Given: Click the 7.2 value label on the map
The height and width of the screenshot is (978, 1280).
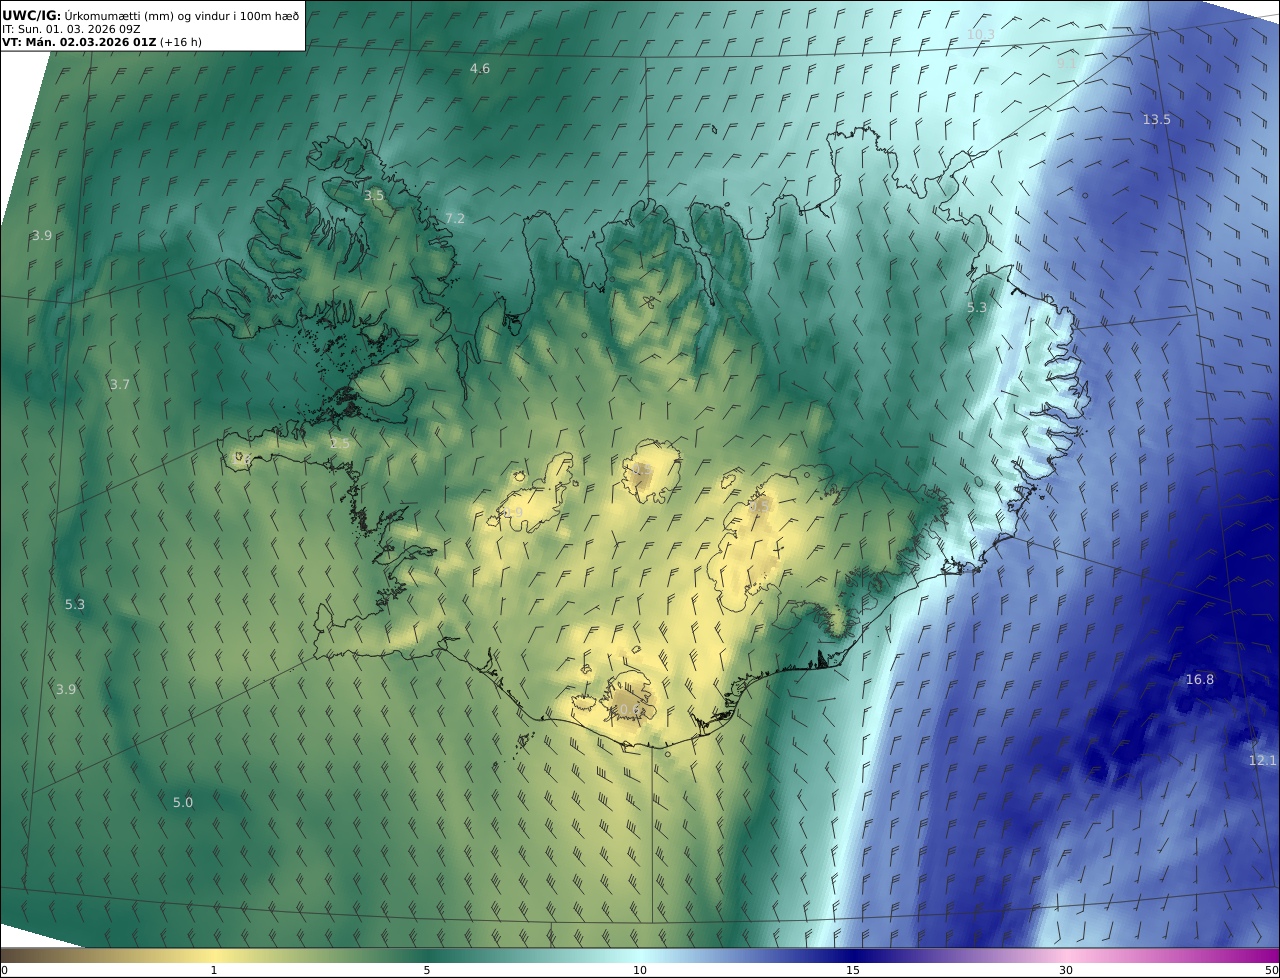Looking at the screenshot, I should coord(455,218).
